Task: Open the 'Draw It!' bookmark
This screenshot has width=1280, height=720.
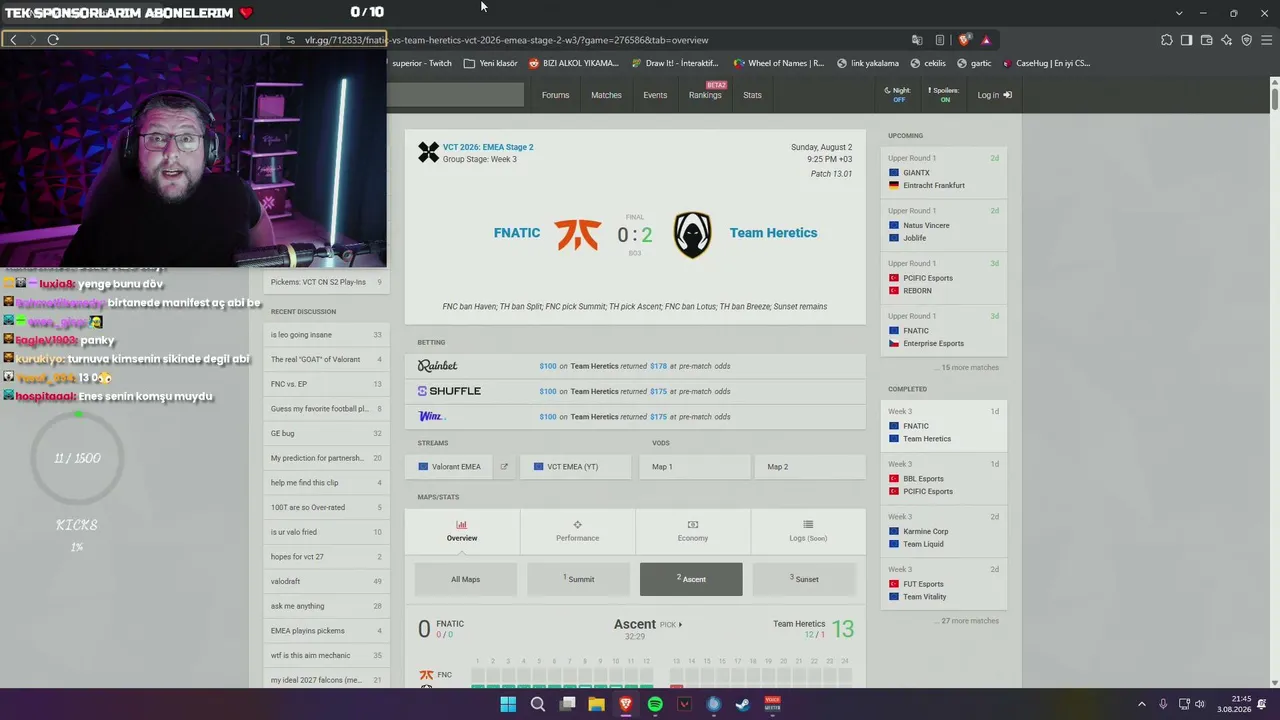Action: coord(675,63)
